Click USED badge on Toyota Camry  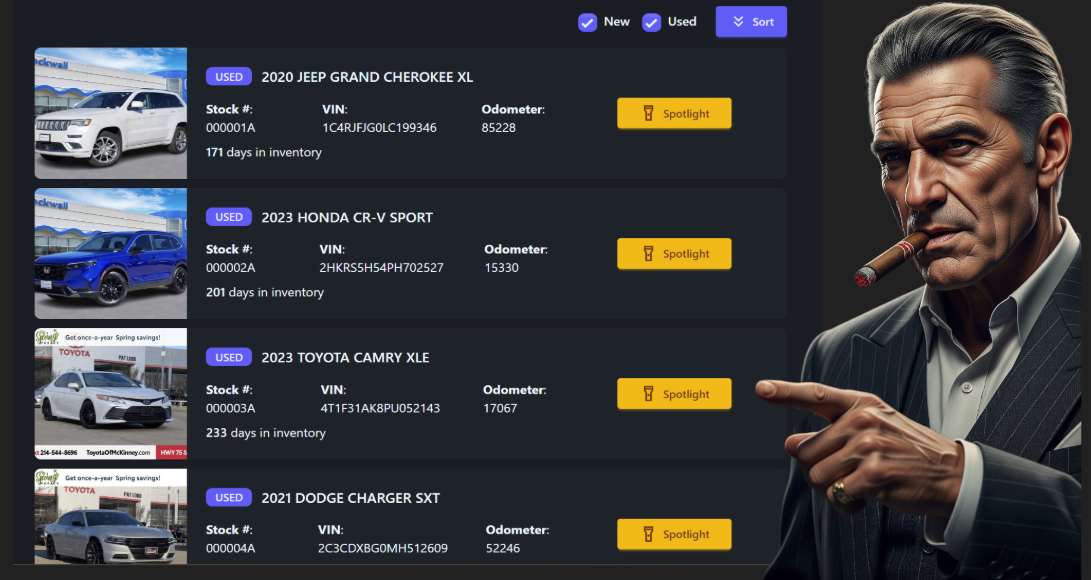(228, 357)
